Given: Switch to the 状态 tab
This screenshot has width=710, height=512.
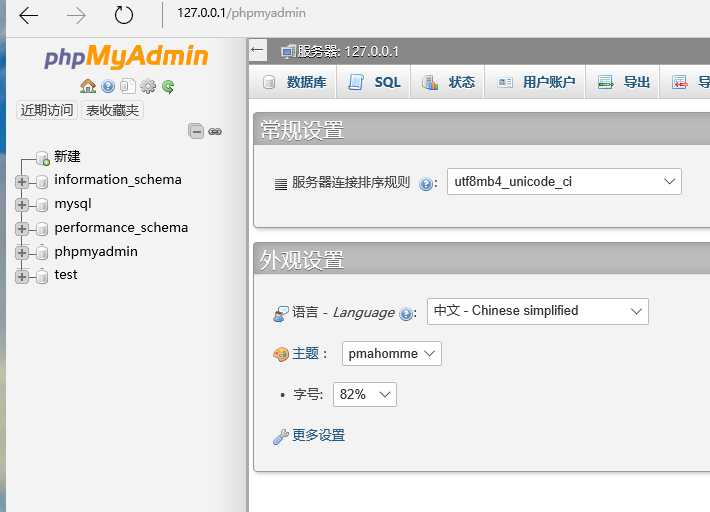Looking at the screenshot, I should (448, 82).
